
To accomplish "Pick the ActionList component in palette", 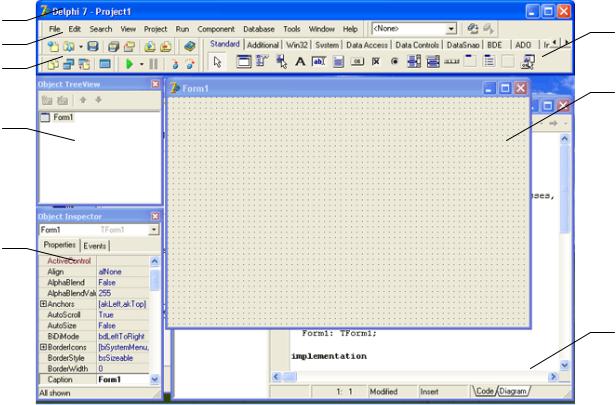I will (527, 62).
